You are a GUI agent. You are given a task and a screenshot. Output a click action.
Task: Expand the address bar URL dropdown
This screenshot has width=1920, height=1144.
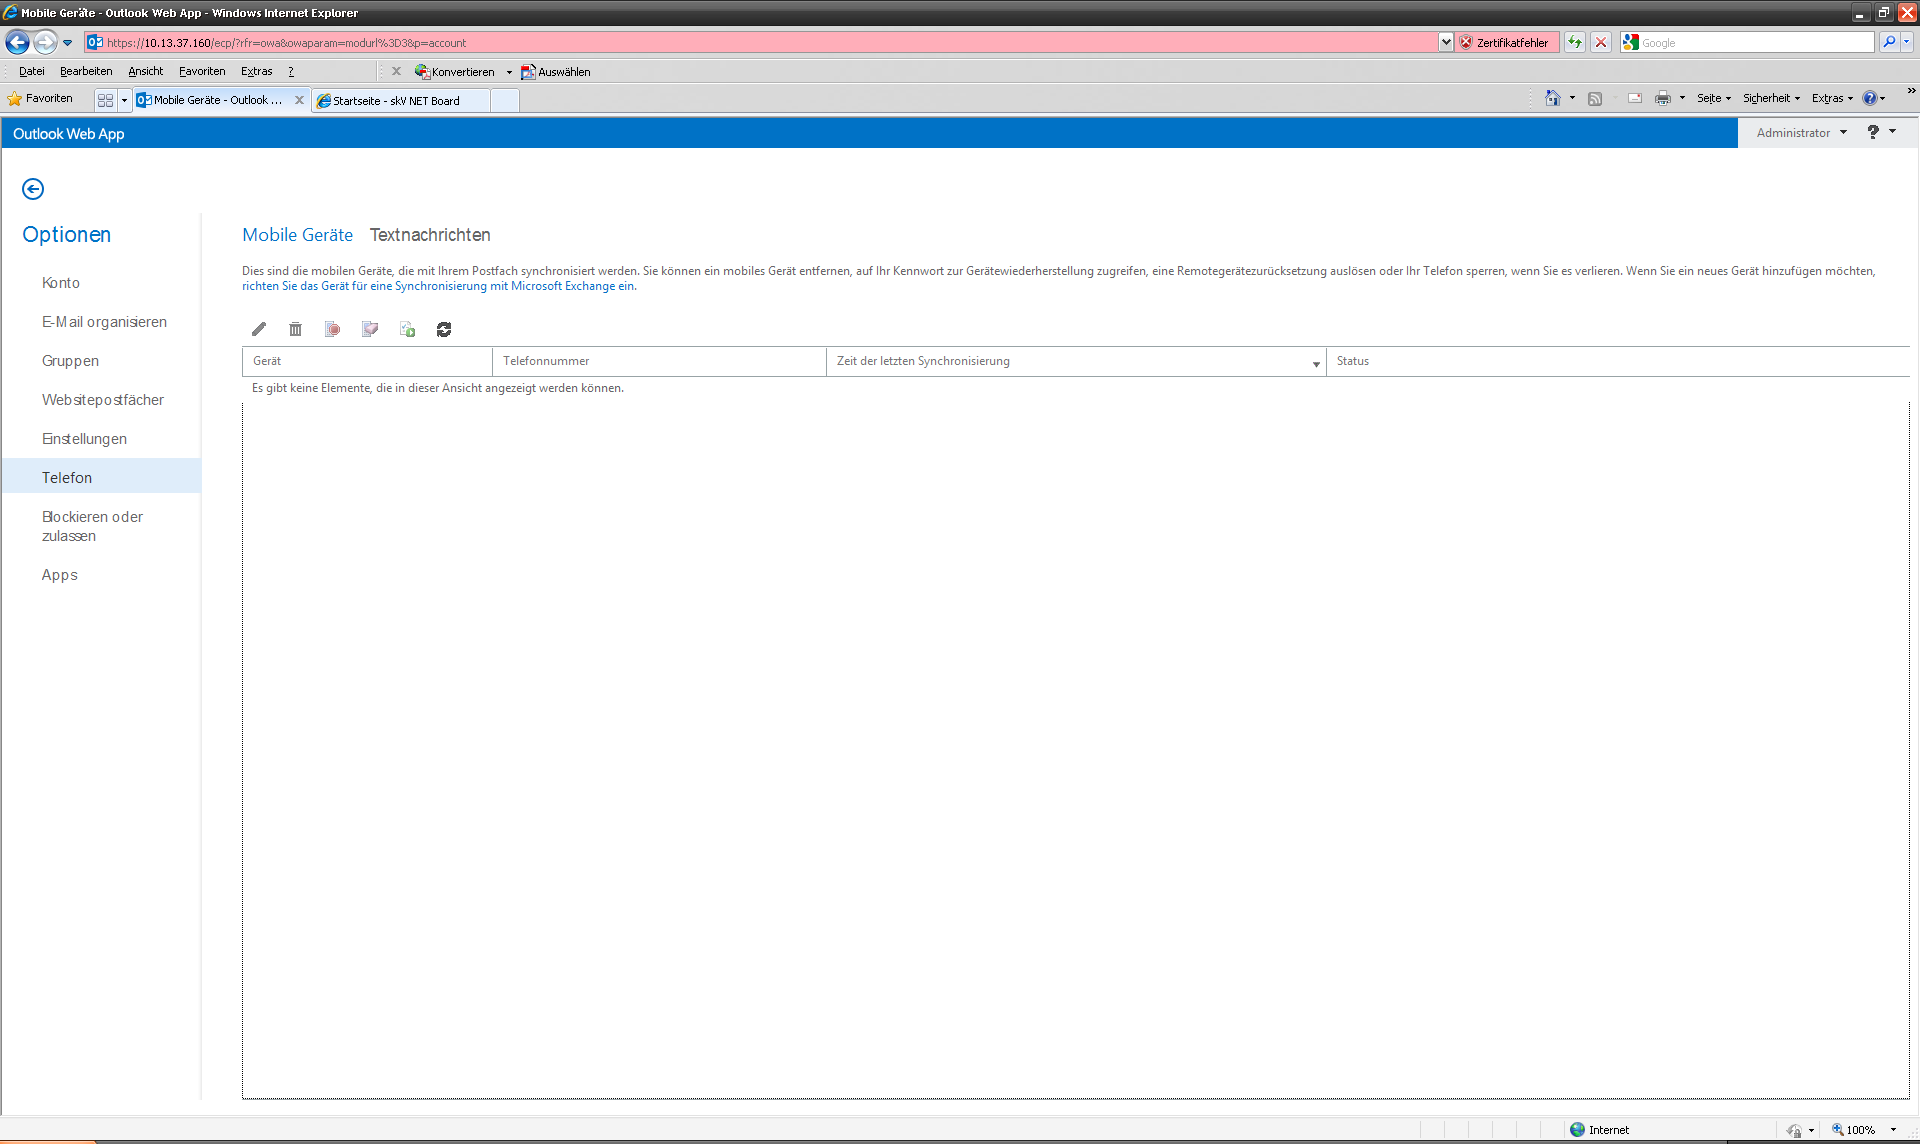[1446, 42]
